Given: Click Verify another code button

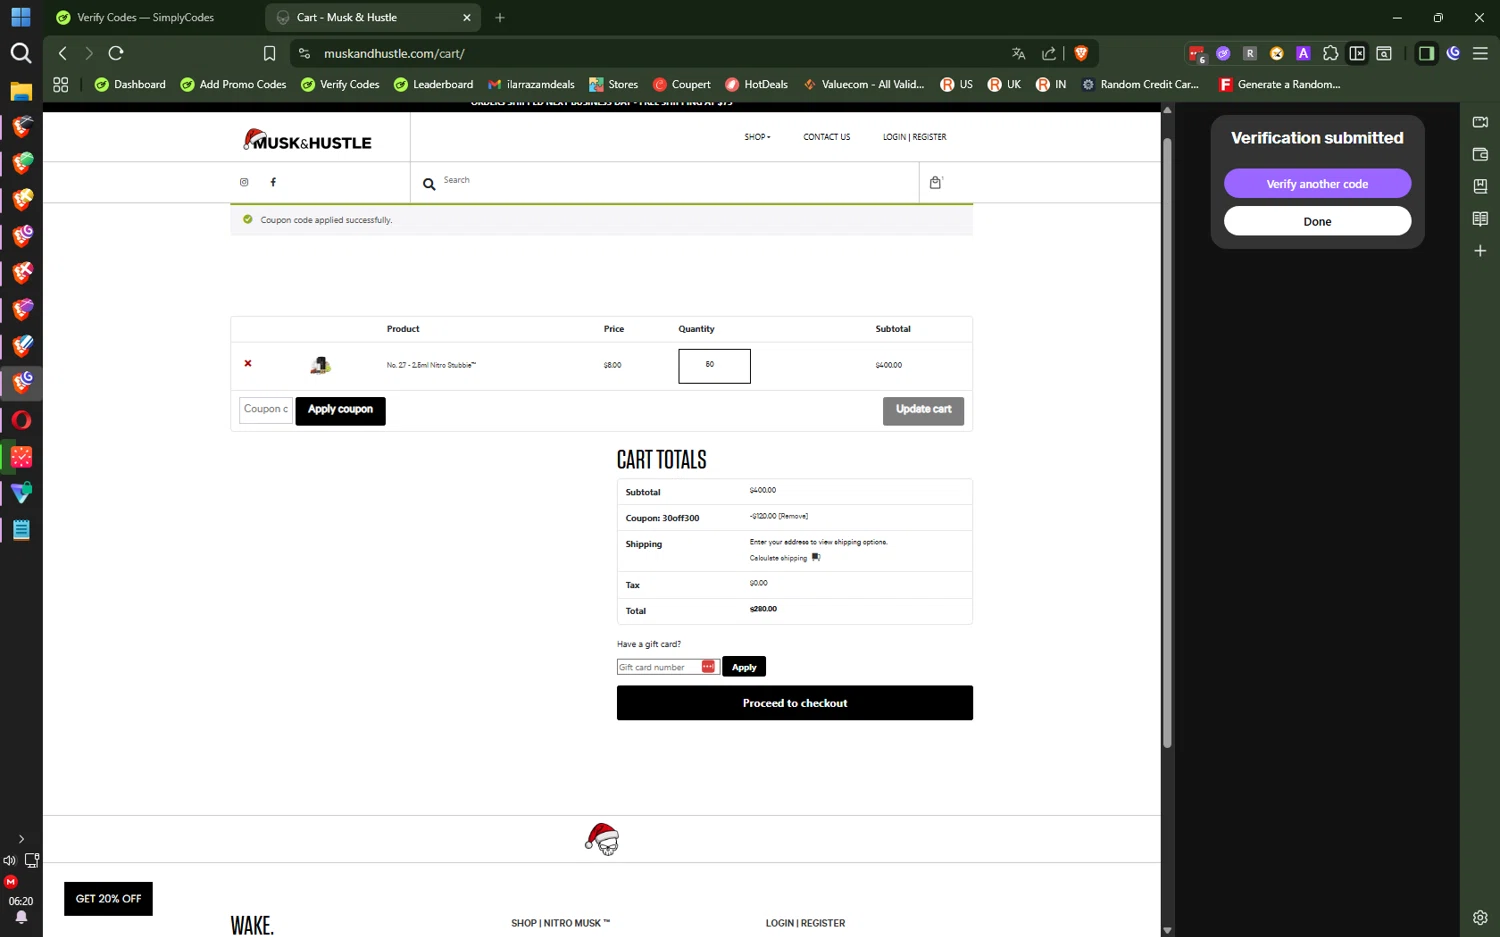Looking at the screenshot, I should [x=1317, y=184].
